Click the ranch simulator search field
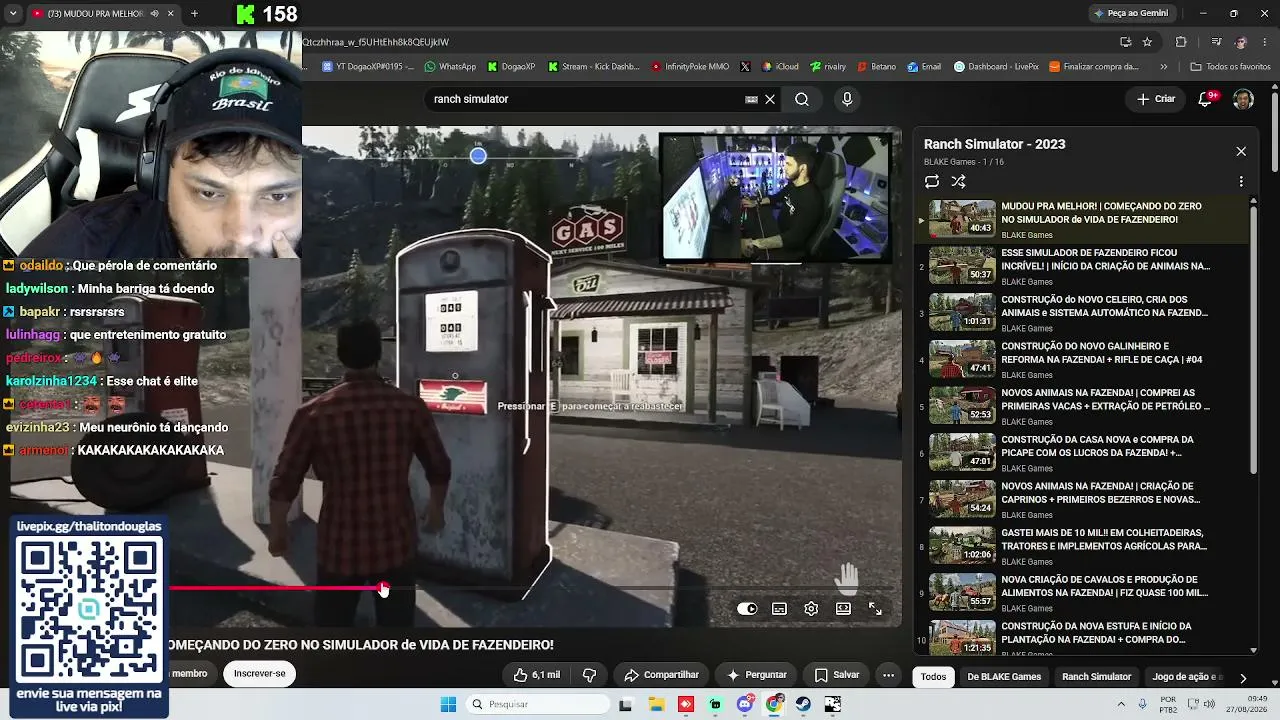1280x720 pixels. 585,99
